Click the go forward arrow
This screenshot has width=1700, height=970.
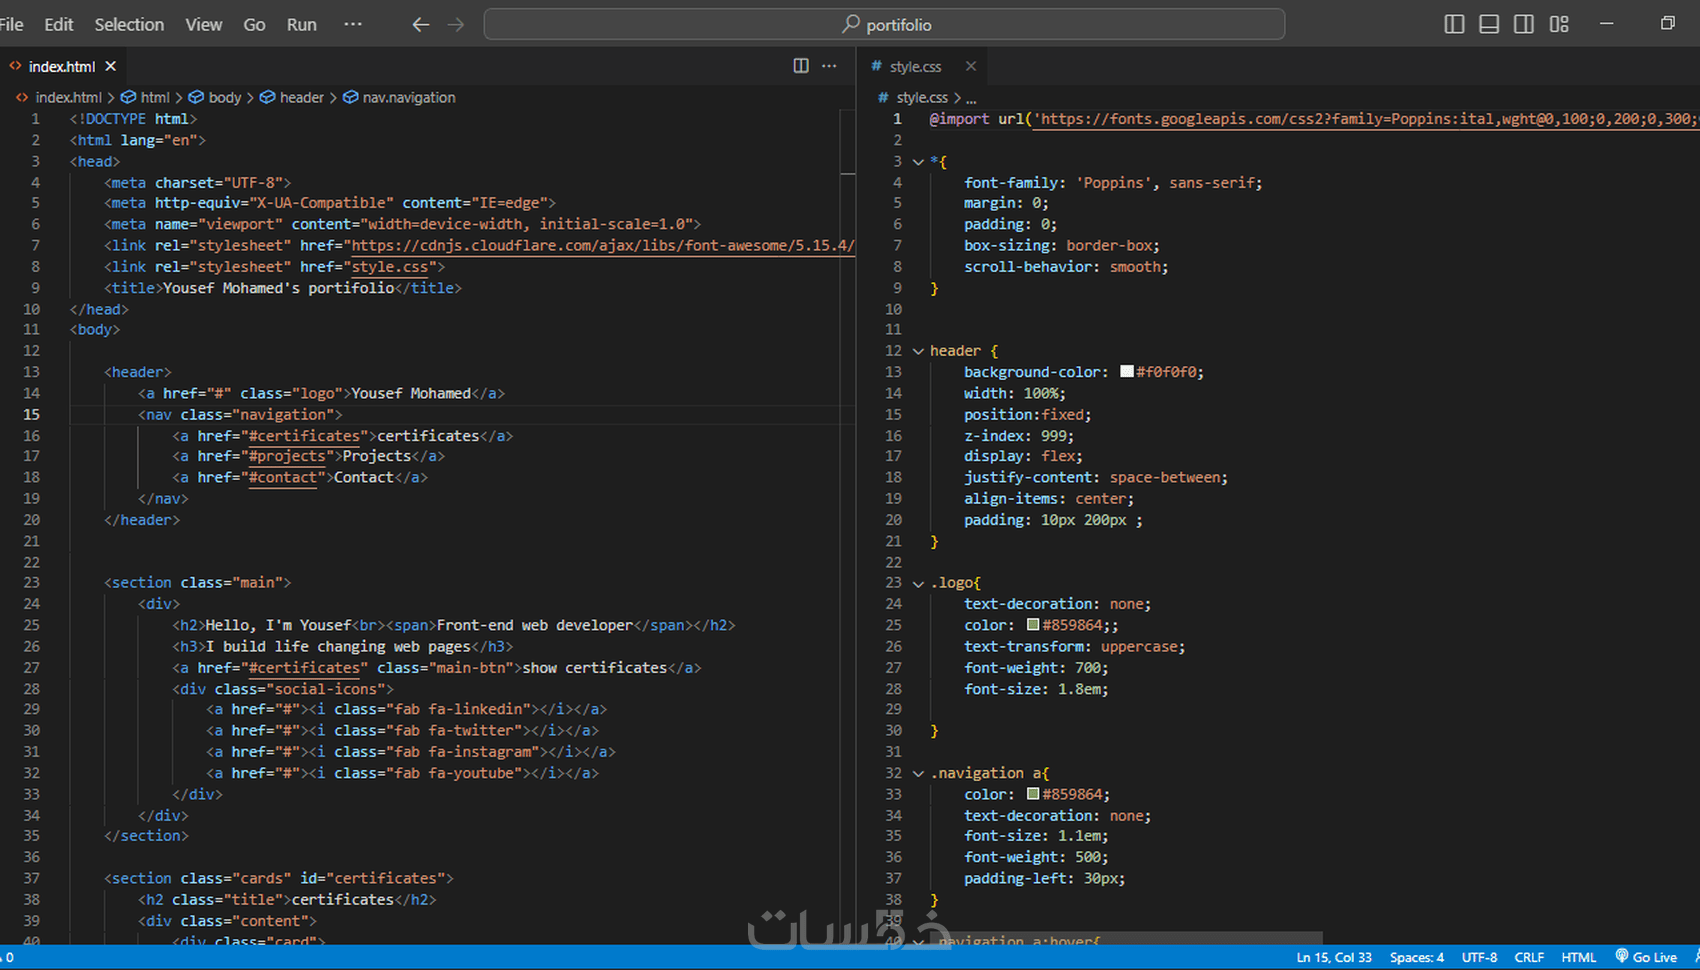point(456,25)
